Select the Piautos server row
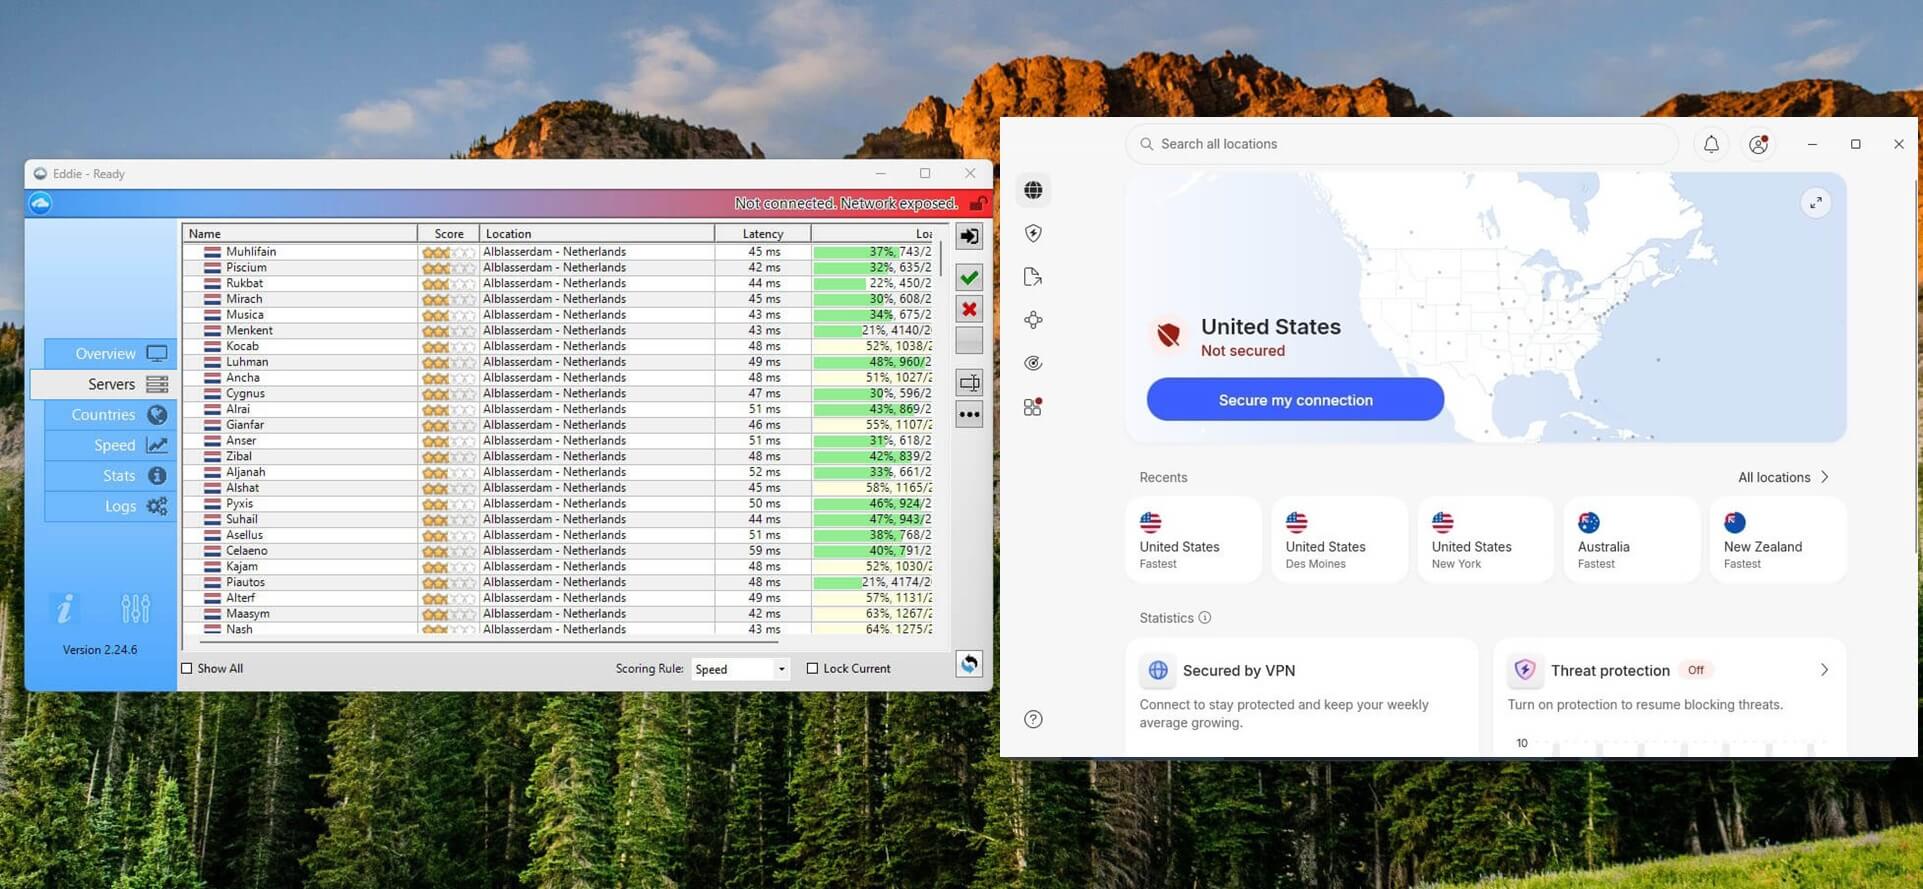 coord(558,582)
